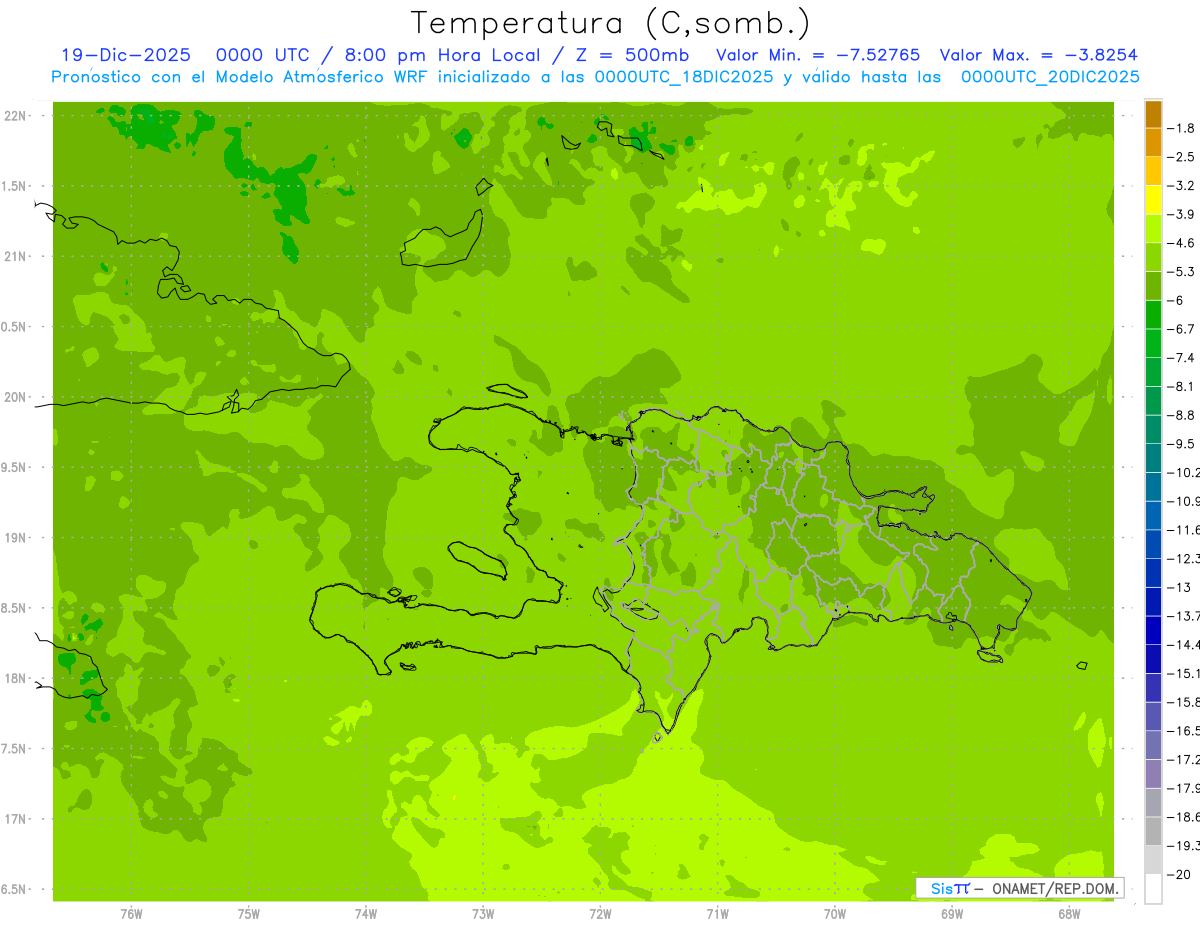
Task: Click the '-13' colorbar value label
Action: [1179, 587]
